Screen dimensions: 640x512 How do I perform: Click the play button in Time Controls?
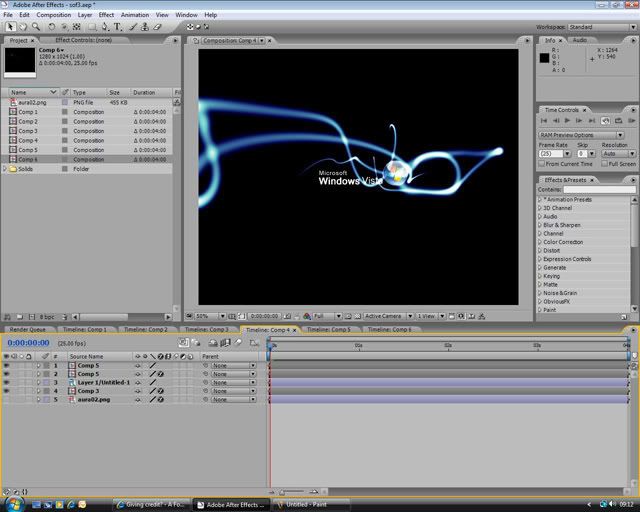(x=567, y=121)
